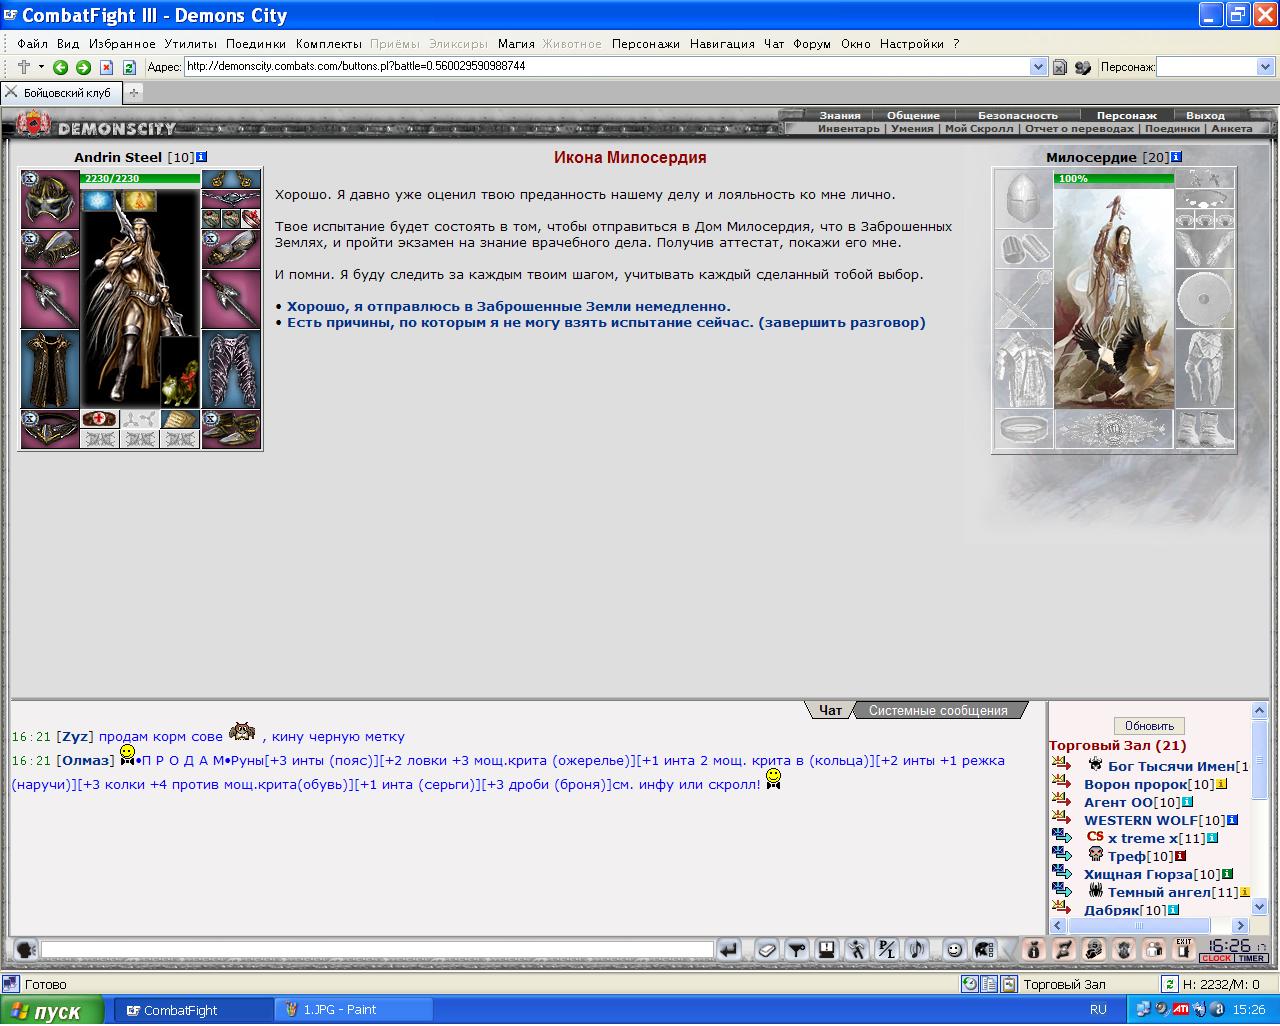Click the P/L transliteration icon
Screen dimensions: 1280x1026
(887, 950)
